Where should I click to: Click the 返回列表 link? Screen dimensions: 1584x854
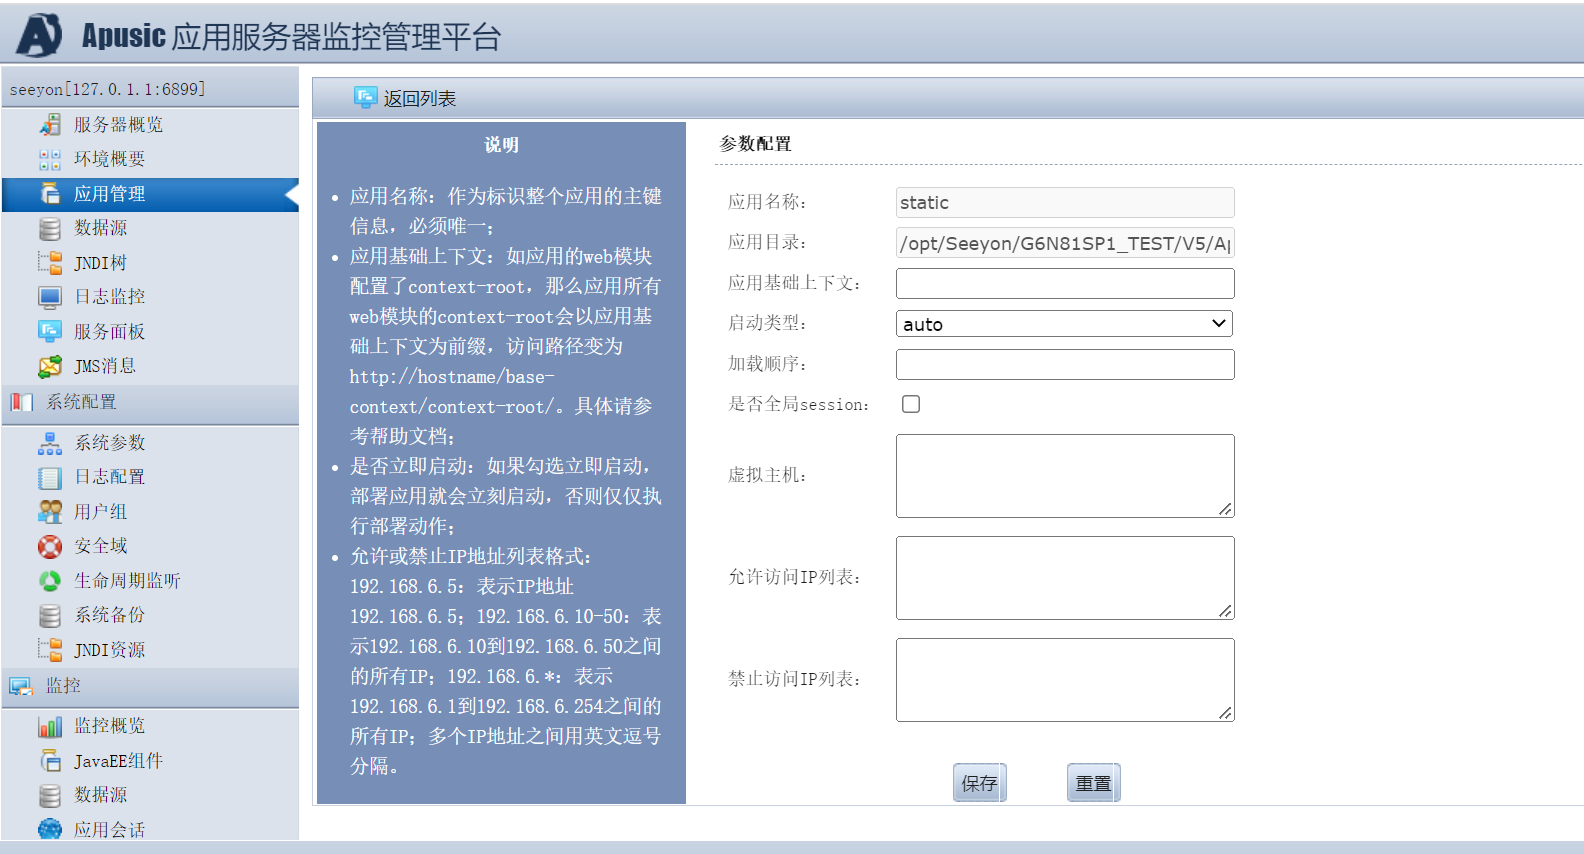pyautogui.click(x=420, y=98)
